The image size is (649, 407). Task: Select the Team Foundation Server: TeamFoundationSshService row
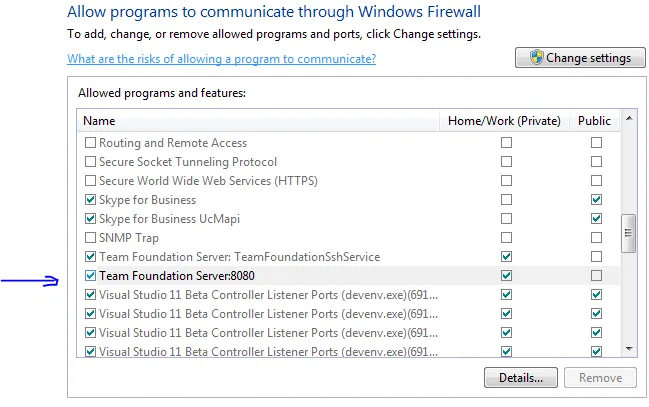[240, 257]
